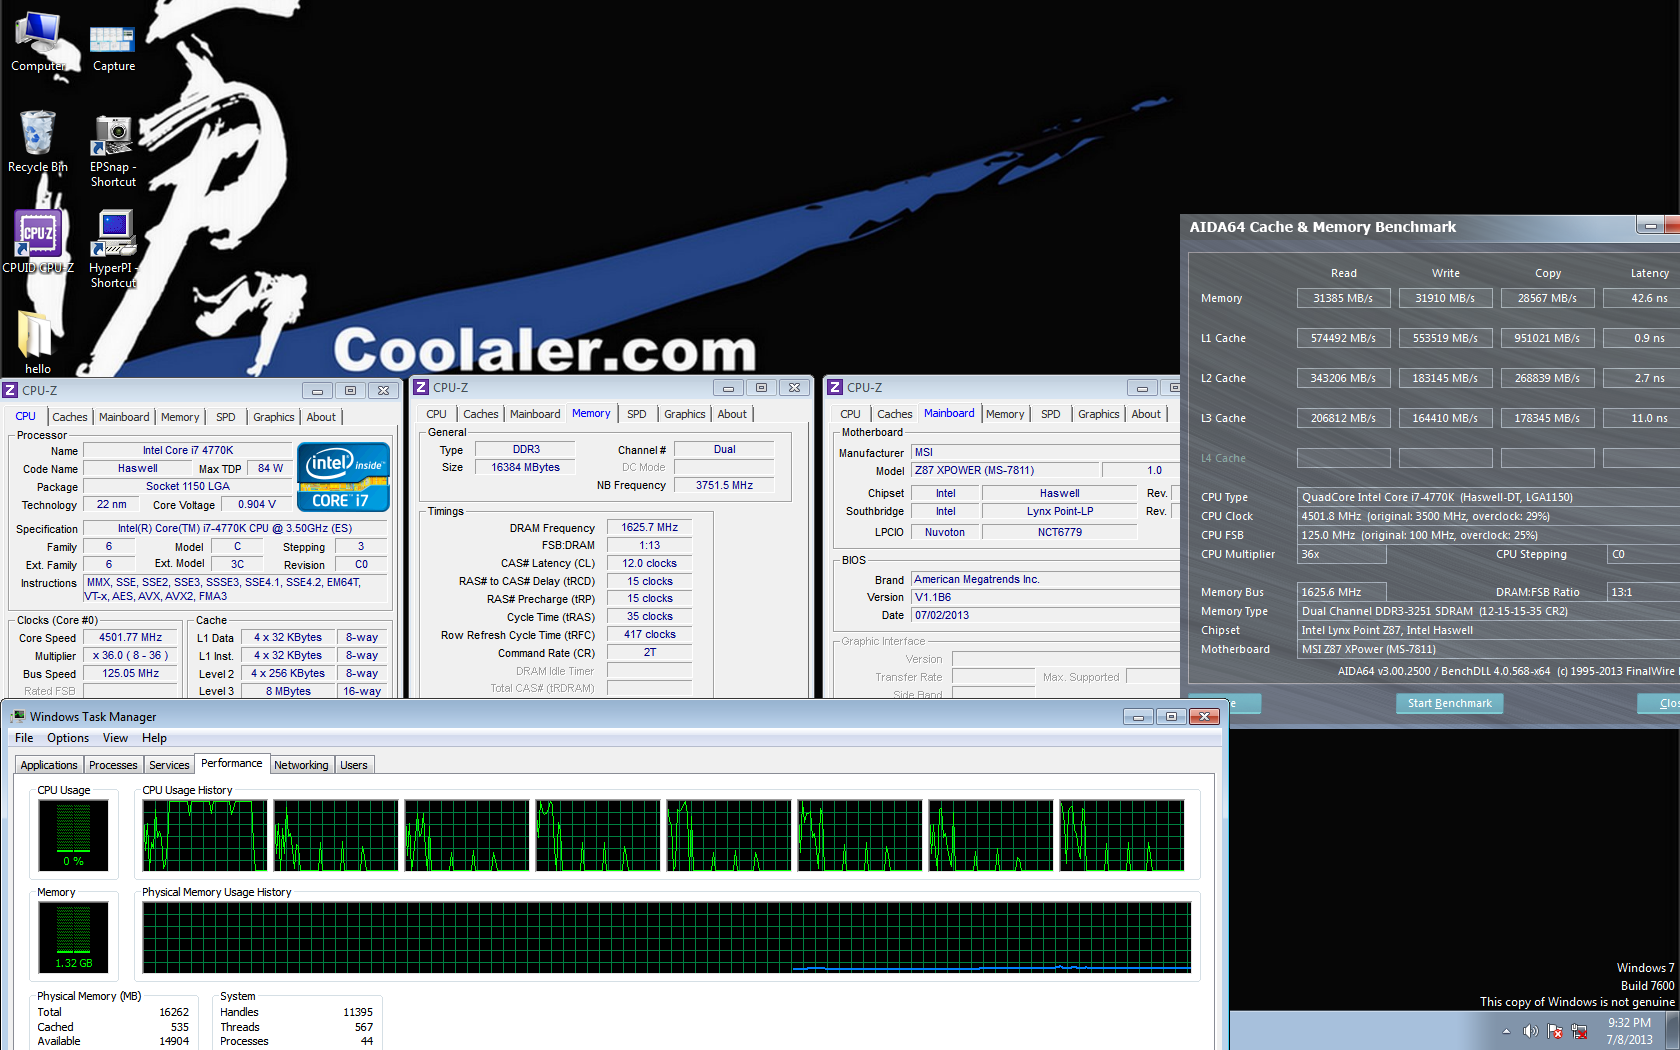Image resolution: width=1680 pixels, height=1050 pixels.
Task: Click the CAS# Latency value 12.0 clocks
Action: coord(649,563)
